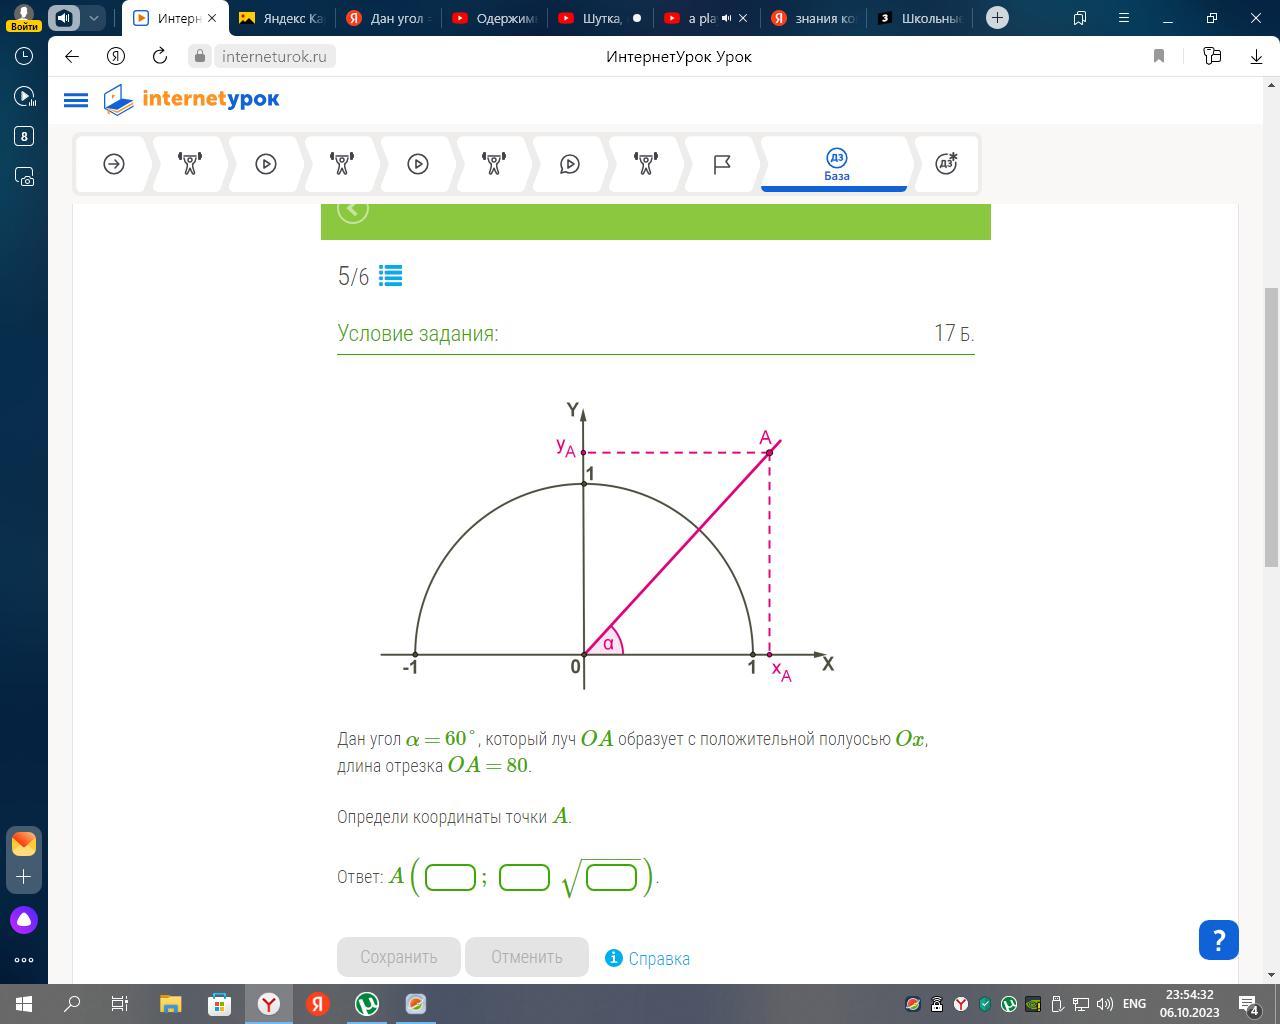1280x1024 pixels.
Task: Open the internetурок hamburger menu
Action: pos(75,100)
